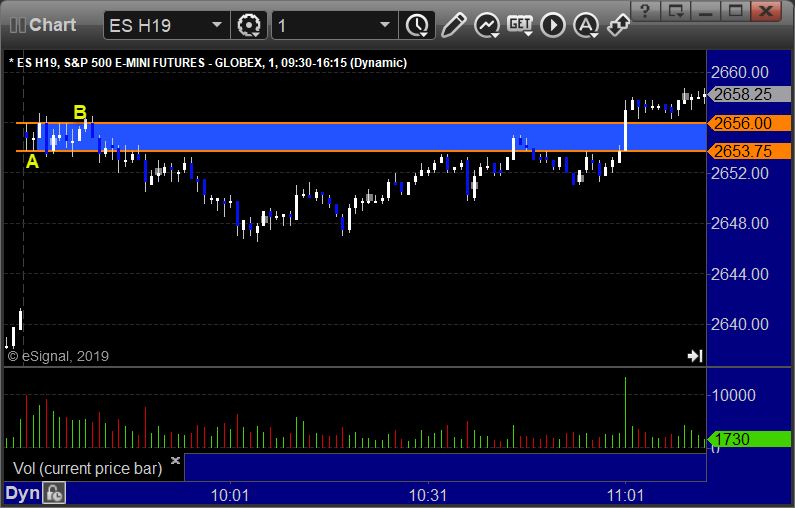
Task: Expand the ES H19 symbol dropdown arrow
Action: click(216, 25)
